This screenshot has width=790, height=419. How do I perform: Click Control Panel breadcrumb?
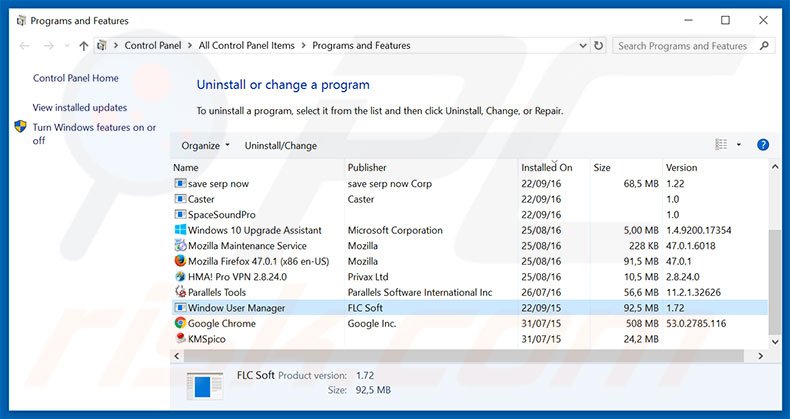(153, 45)
